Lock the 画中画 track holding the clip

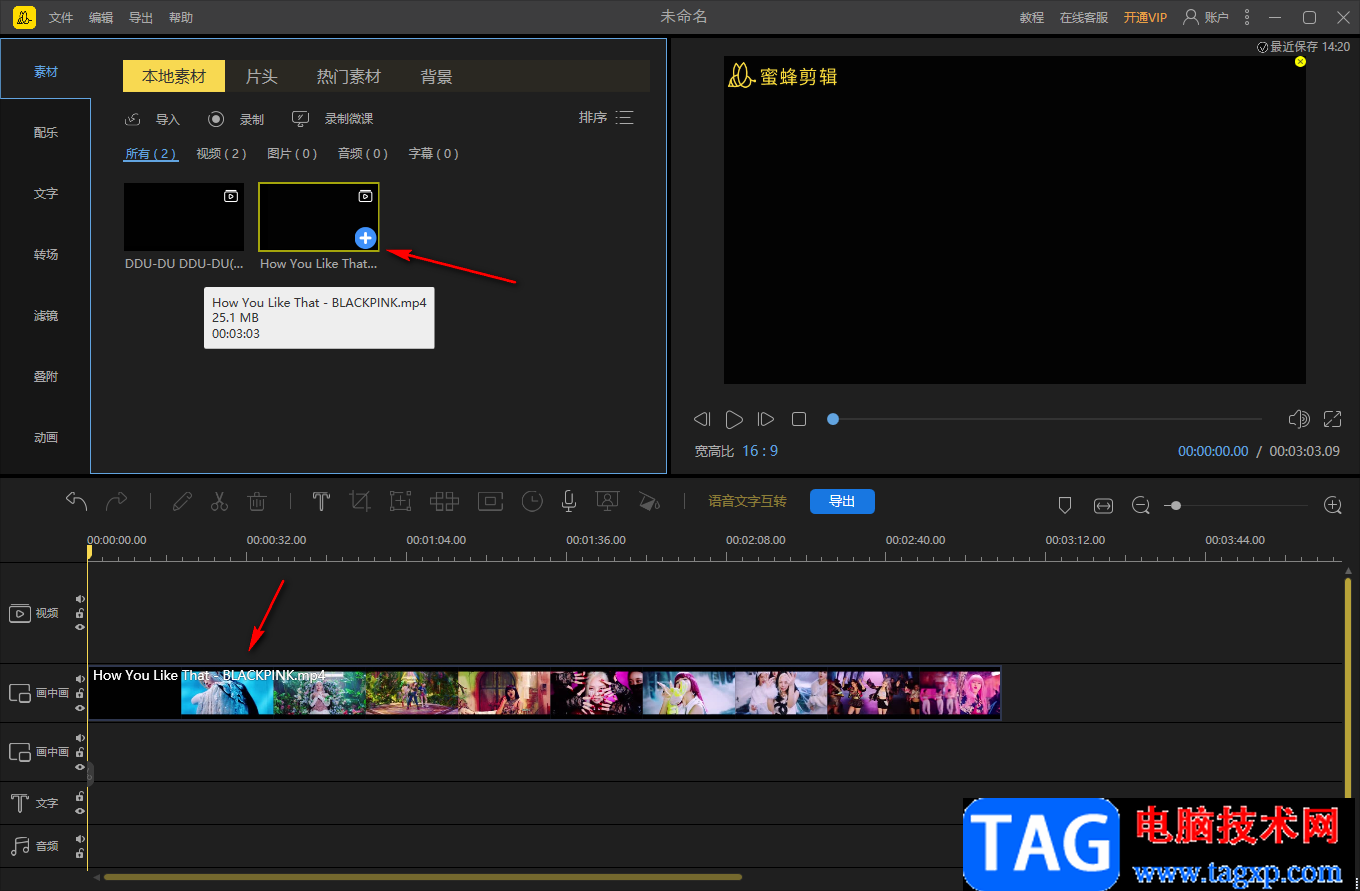coord(80,693)
